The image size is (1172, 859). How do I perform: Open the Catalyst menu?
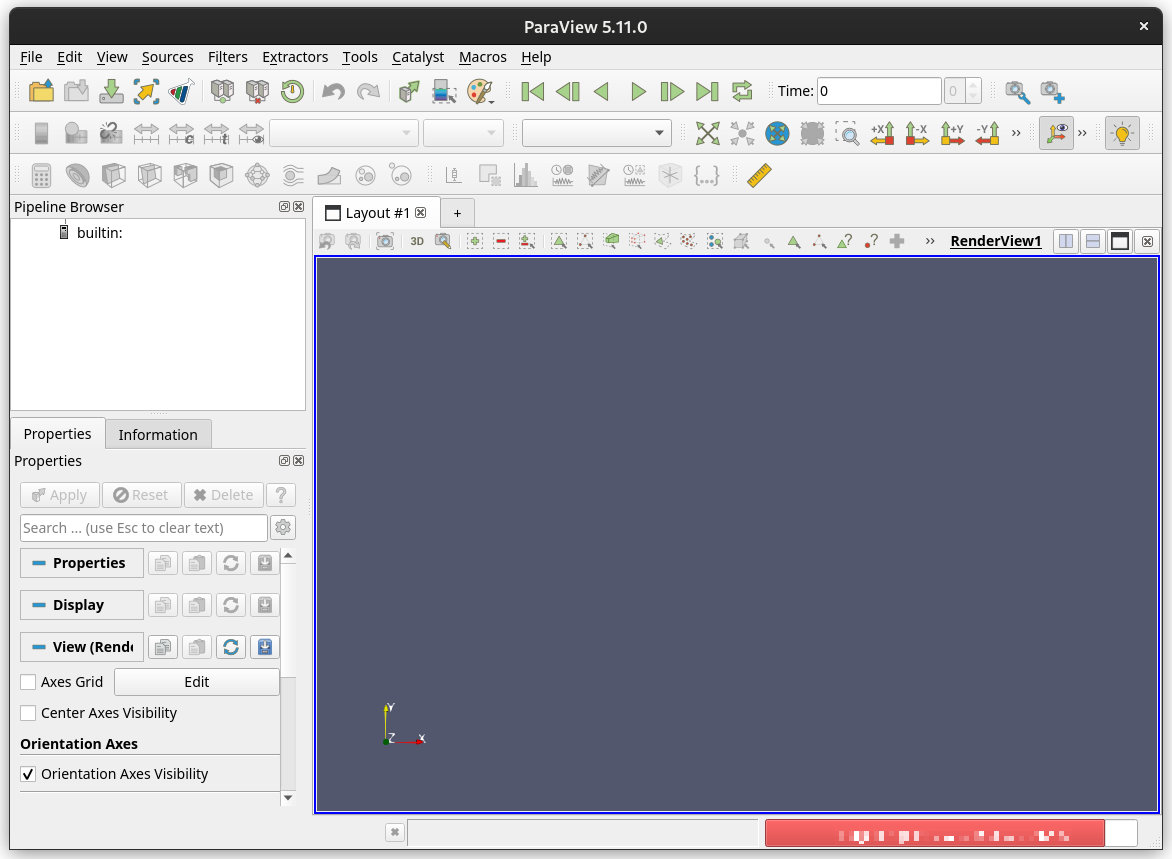click(x=418, y=57)
